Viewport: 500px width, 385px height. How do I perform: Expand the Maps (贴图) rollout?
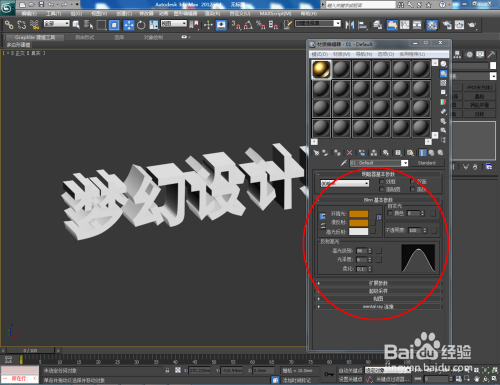click(x=378, y=299)
